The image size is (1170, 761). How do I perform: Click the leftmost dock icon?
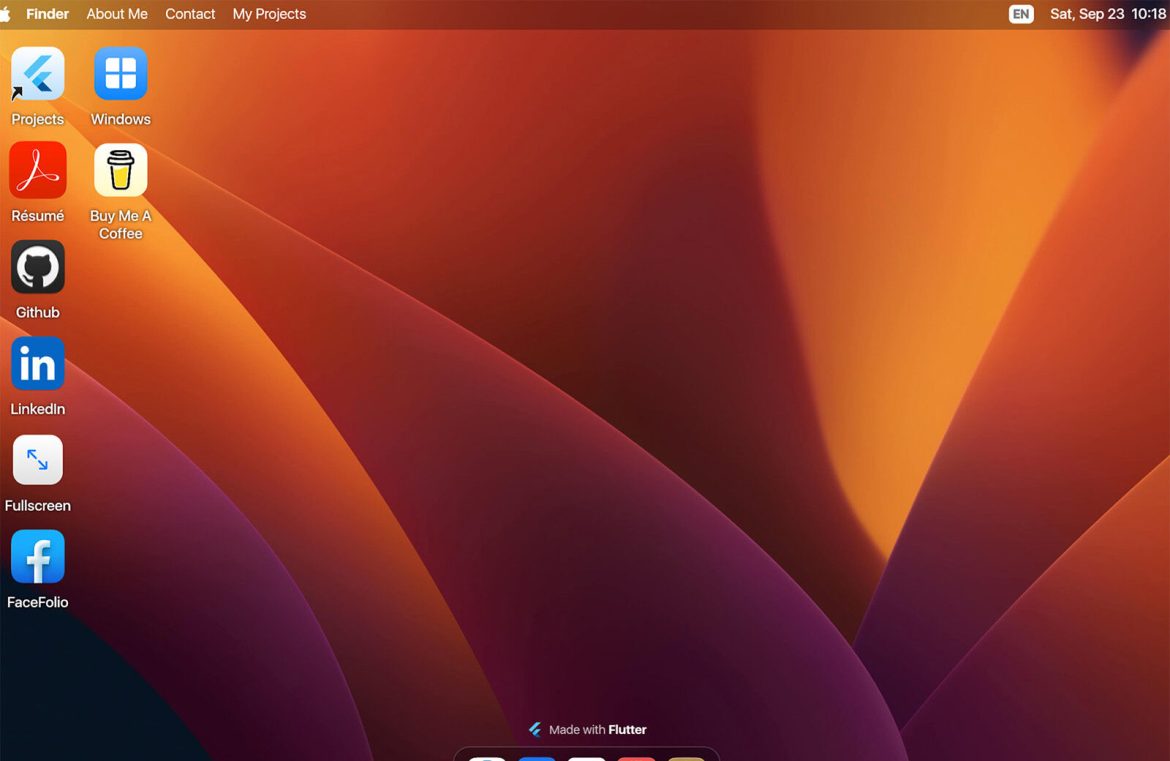click(487, 758)
